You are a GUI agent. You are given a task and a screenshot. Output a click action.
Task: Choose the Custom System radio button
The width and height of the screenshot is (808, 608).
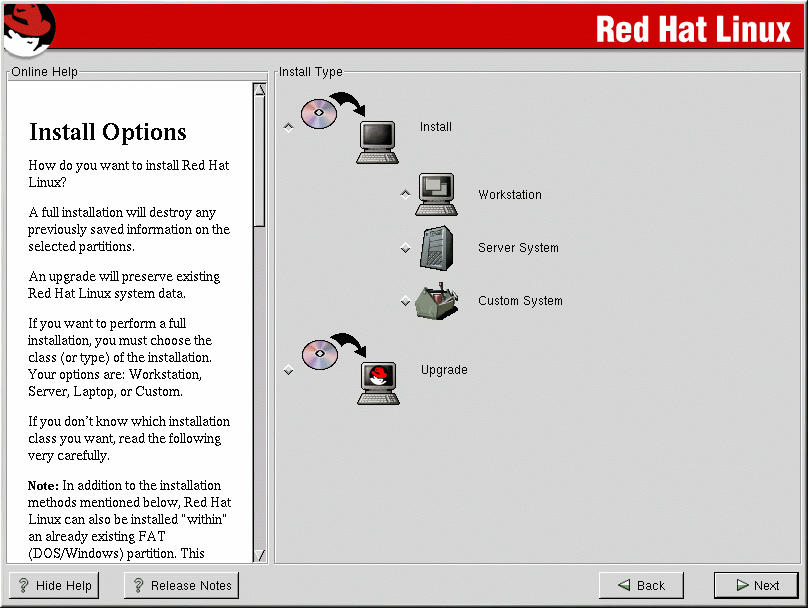coord(405,301)
